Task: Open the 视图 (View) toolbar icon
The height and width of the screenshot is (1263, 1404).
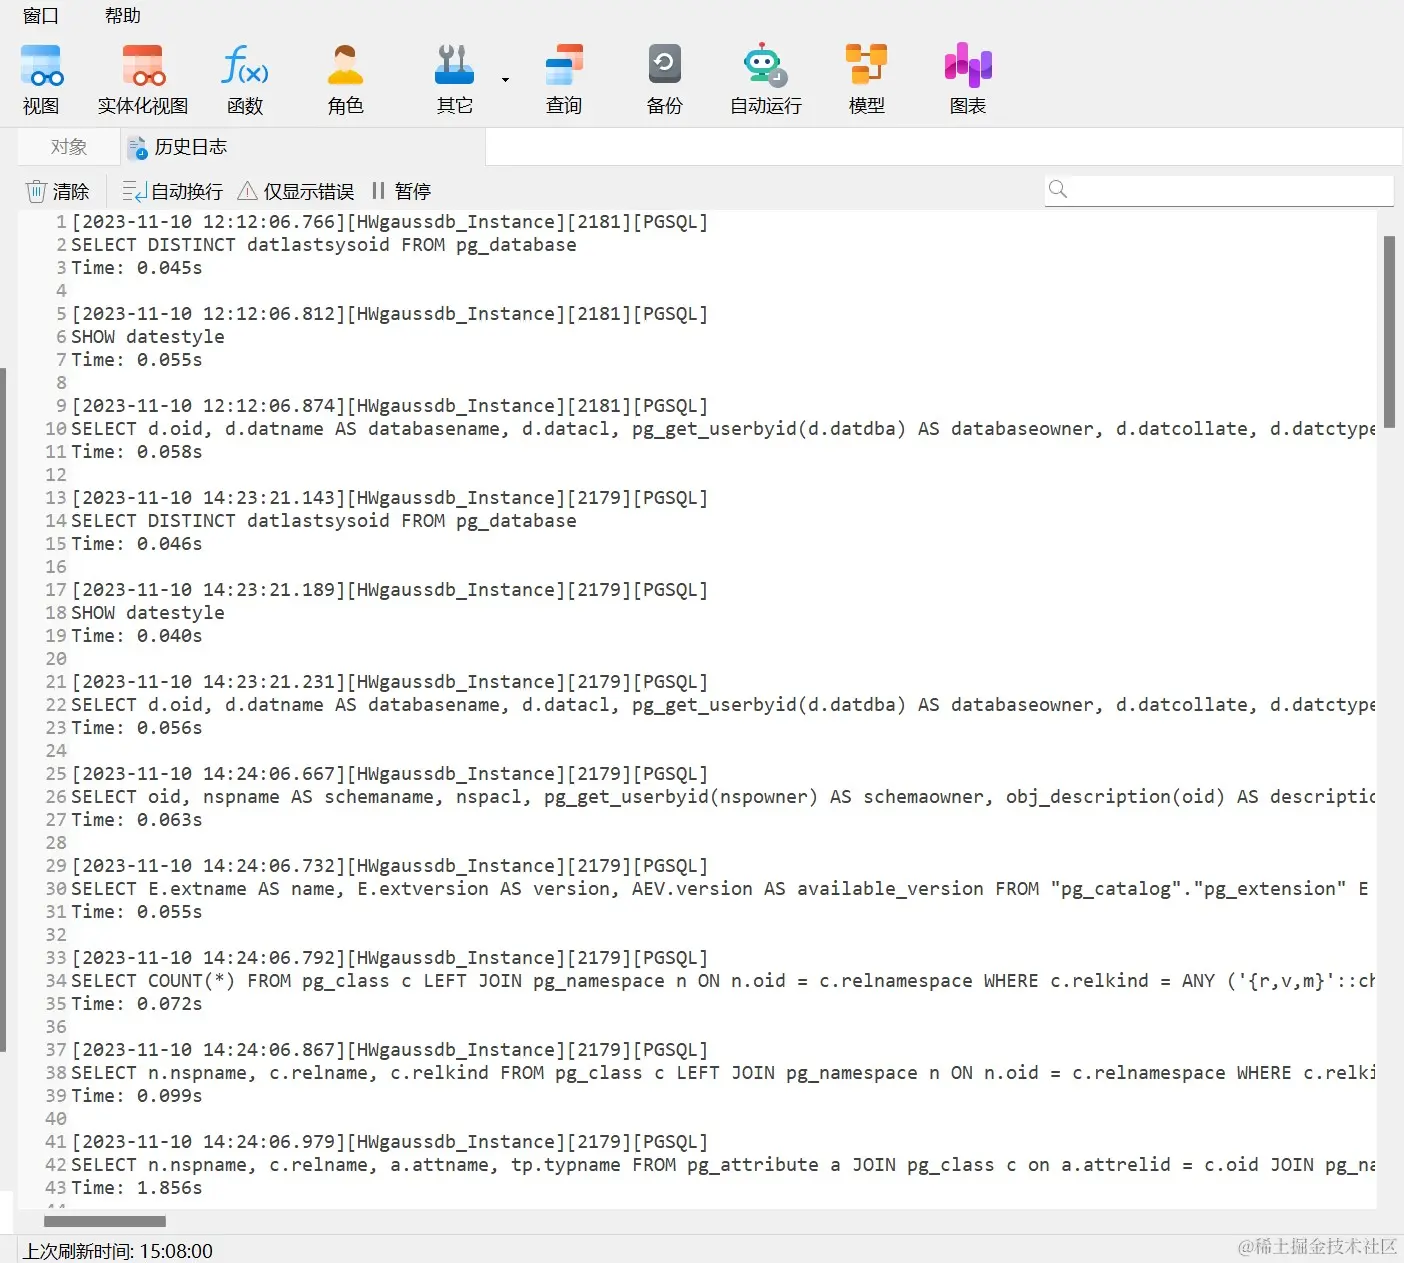Action: click(x=41, y=79)
